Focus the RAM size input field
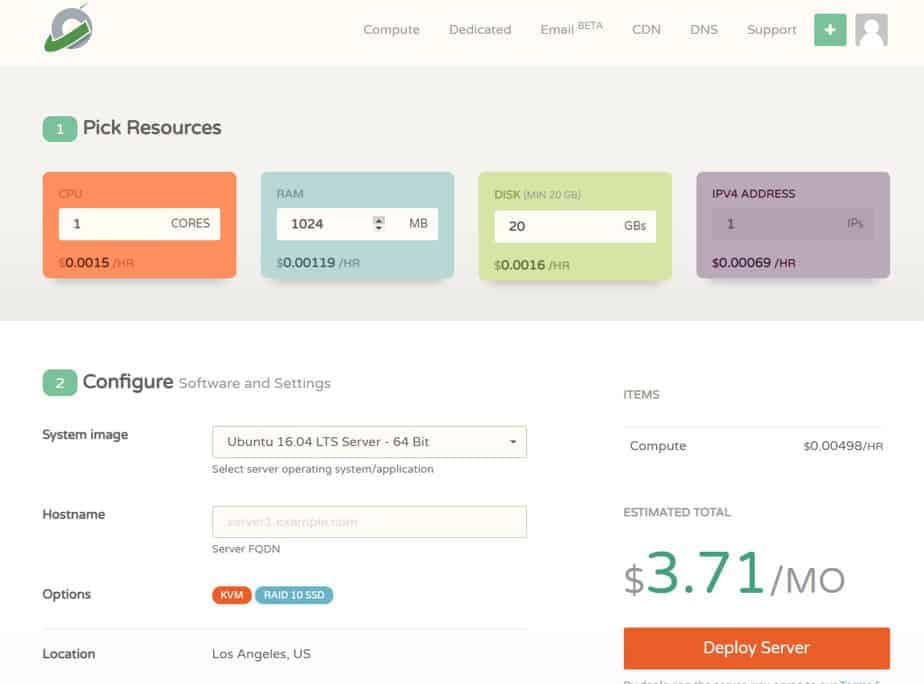924x684 pixels. (325, 224)
